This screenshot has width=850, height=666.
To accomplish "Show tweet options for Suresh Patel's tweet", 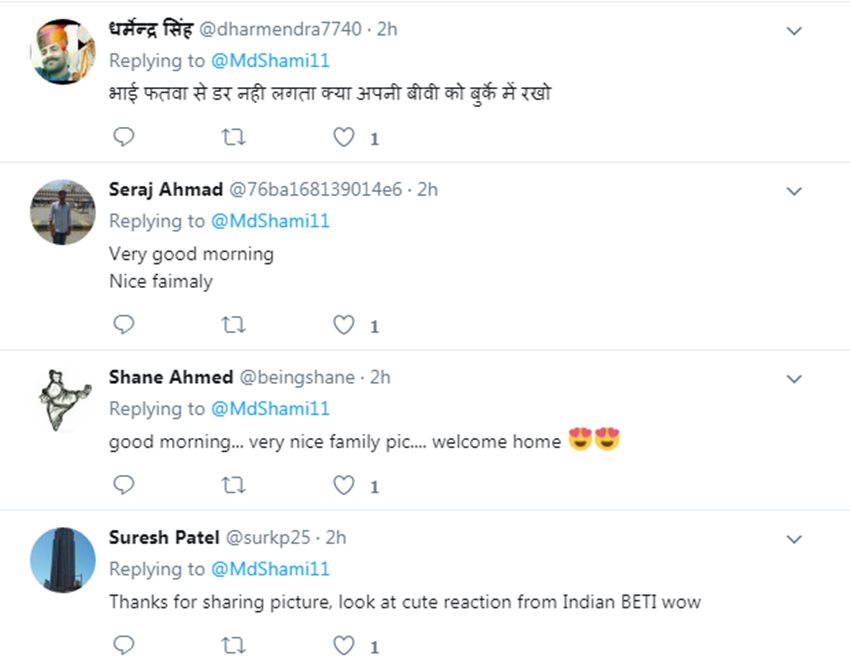I will tap(794, 539).
